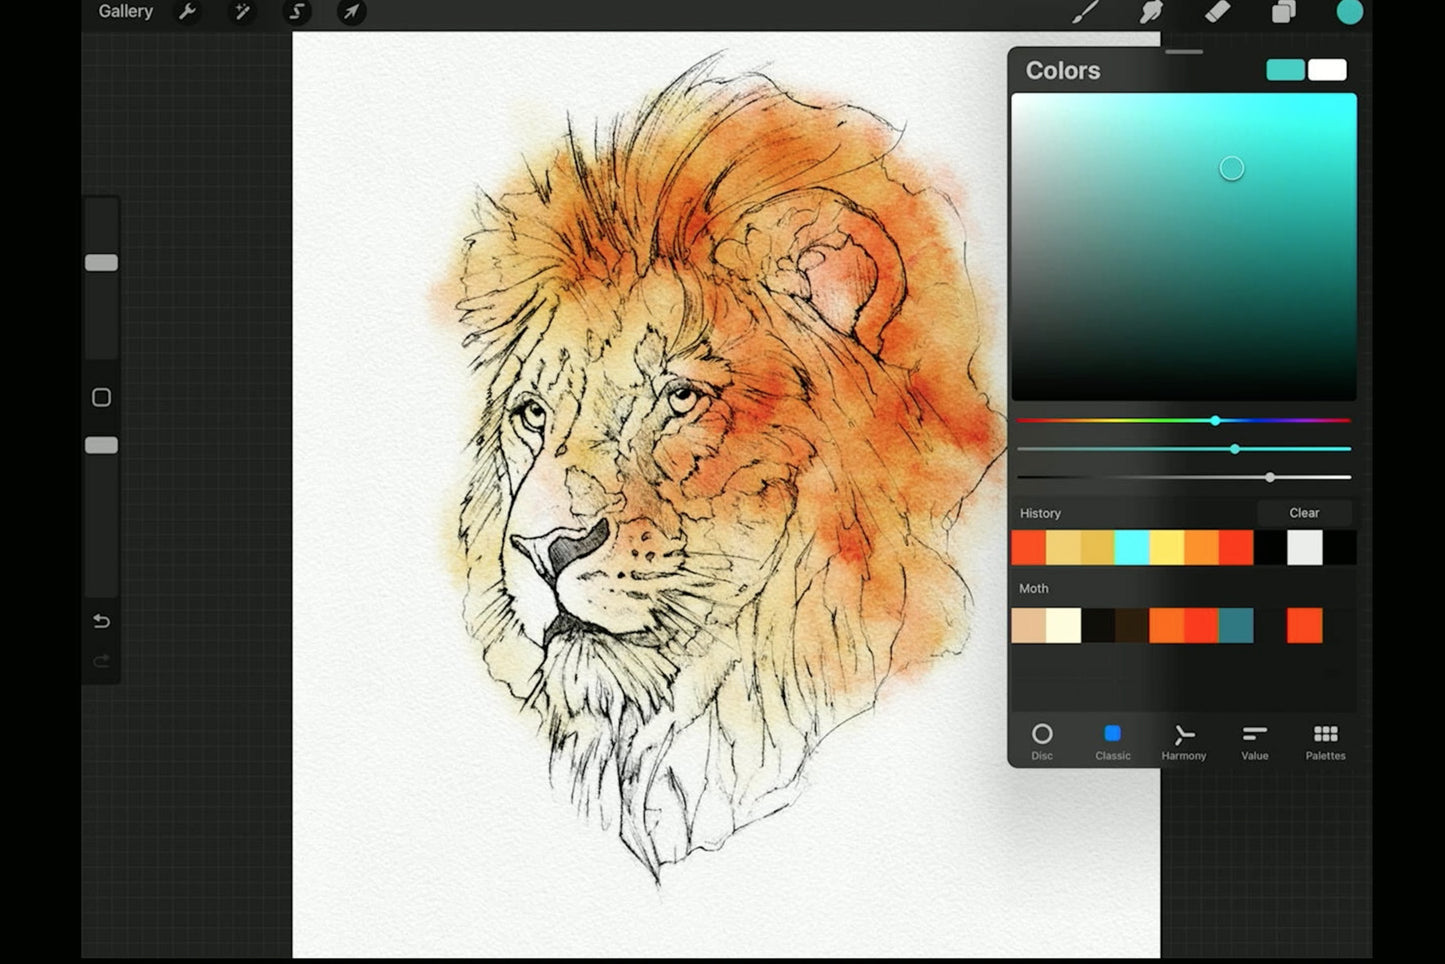This screenshot has width=1445, height=964.
Task: Switch to the Disc color tab
Action: 1042,742
